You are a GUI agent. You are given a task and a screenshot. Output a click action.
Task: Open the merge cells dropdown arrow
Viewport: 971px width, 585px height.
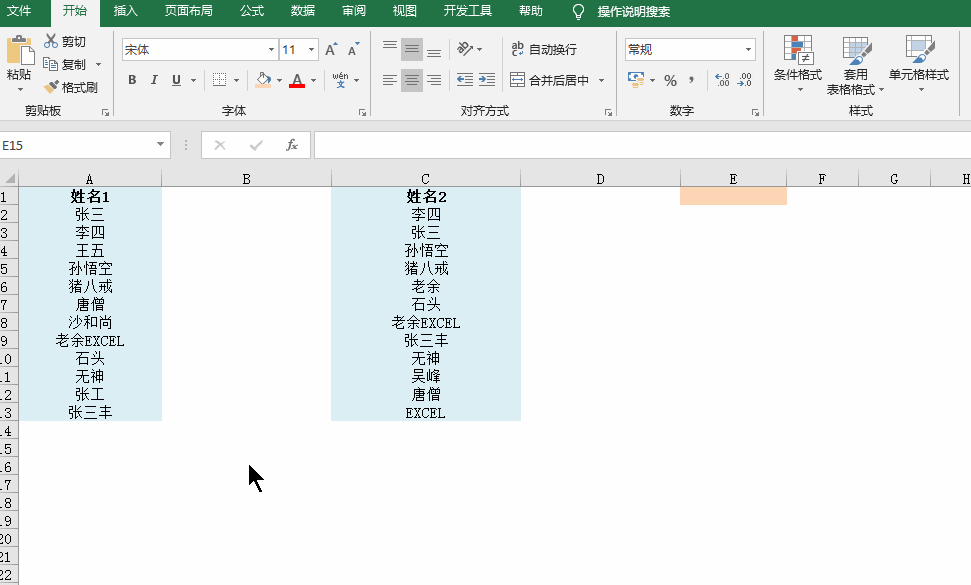tap(601, 80)
